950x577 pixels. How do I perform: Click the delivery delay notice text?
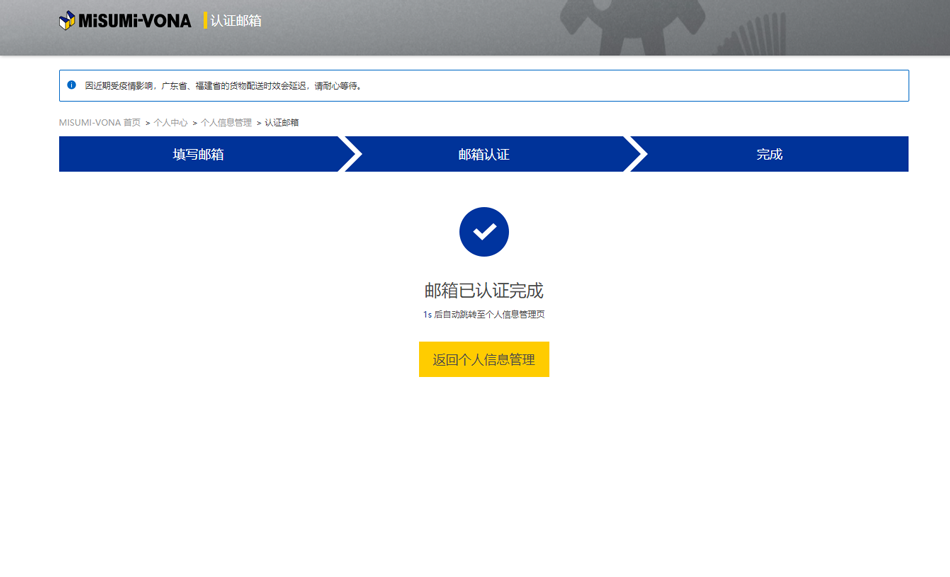coord(223,86)
